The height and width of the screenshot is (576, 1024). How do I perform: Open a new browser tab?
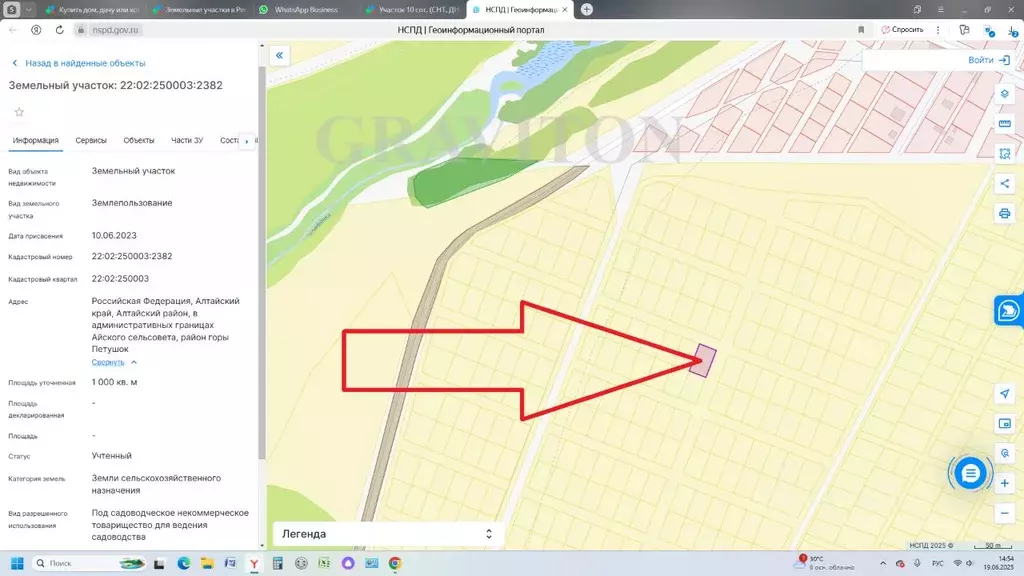click(x=586, y=9)
